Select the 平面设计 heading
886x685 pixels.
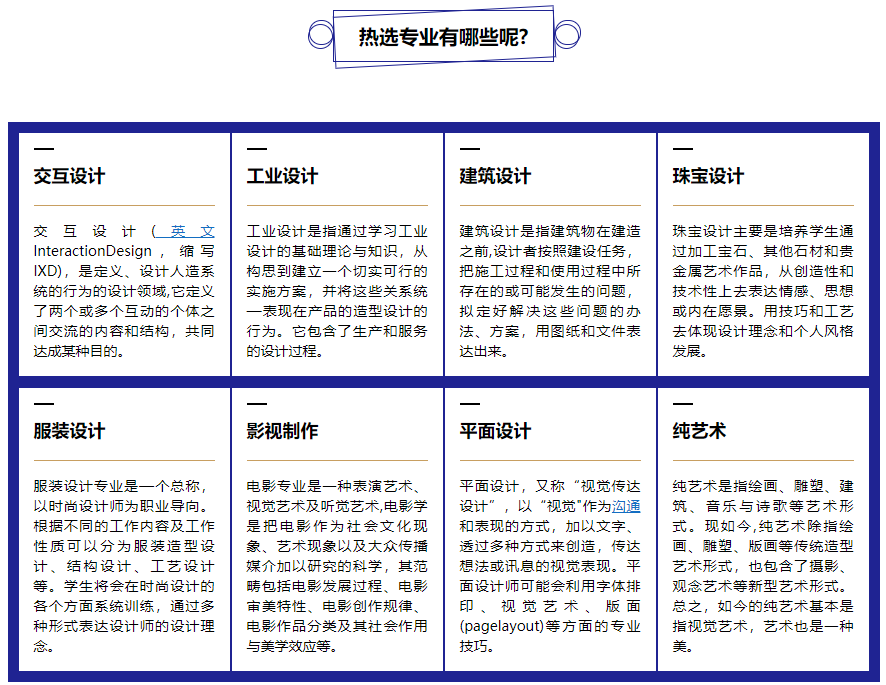(x=495, y=431)
